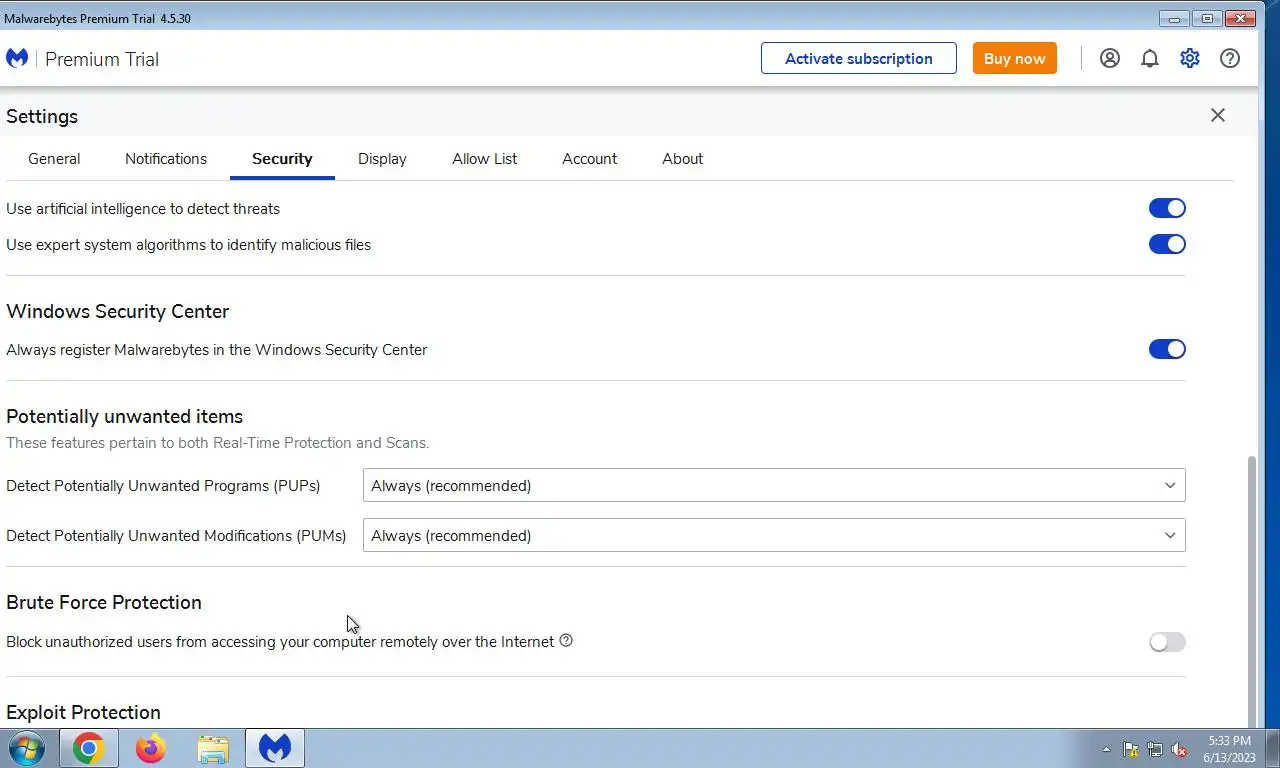The height and width of the screenshot is (768, 1280).
Task: Open the About tab
Action: click(682, 158)
